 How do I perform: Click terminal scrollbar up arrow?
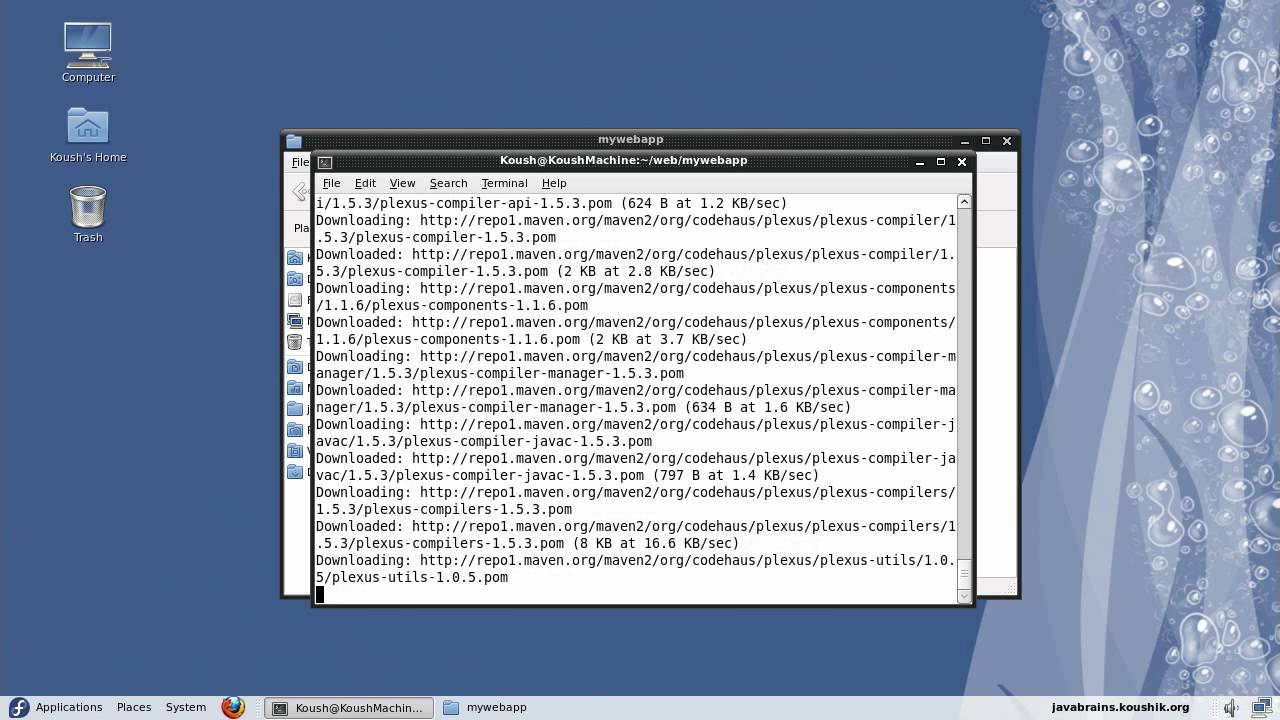click(x=964, y=202)
